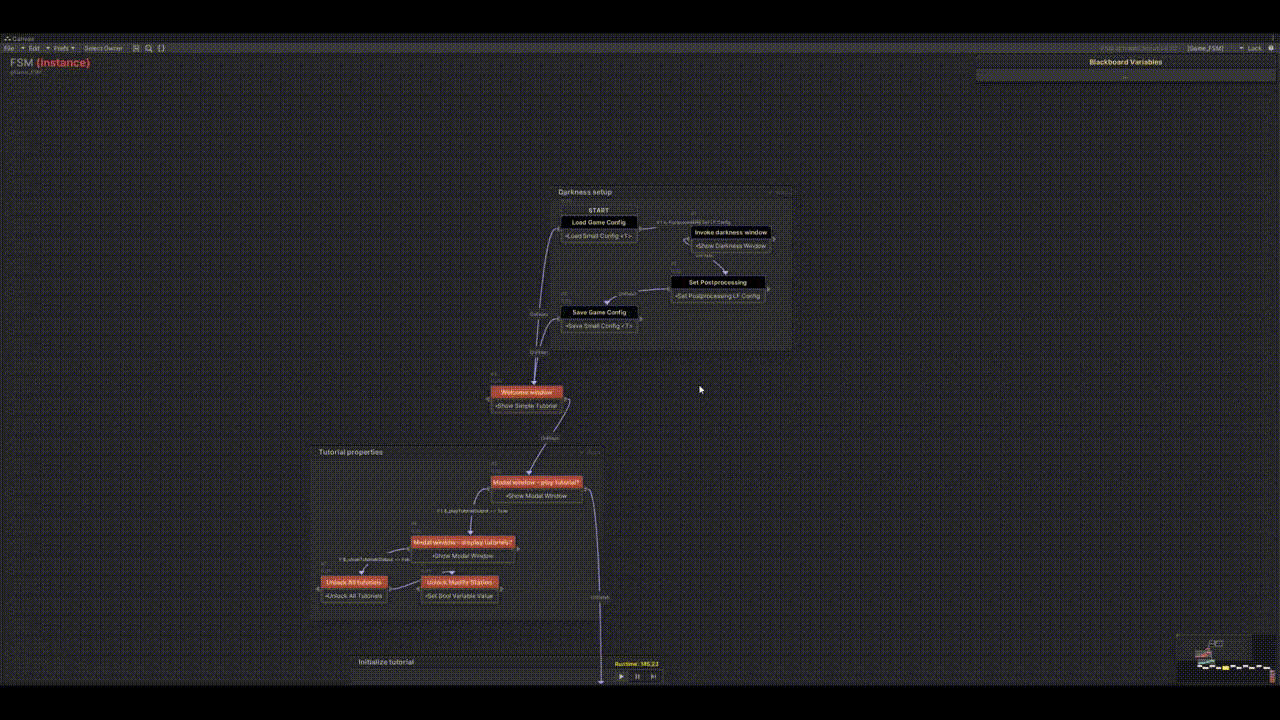The height and width of the screenshot is (720, 1280).
Task: Click the Show Darkness Window action label
Action: (x=731, y=246)
